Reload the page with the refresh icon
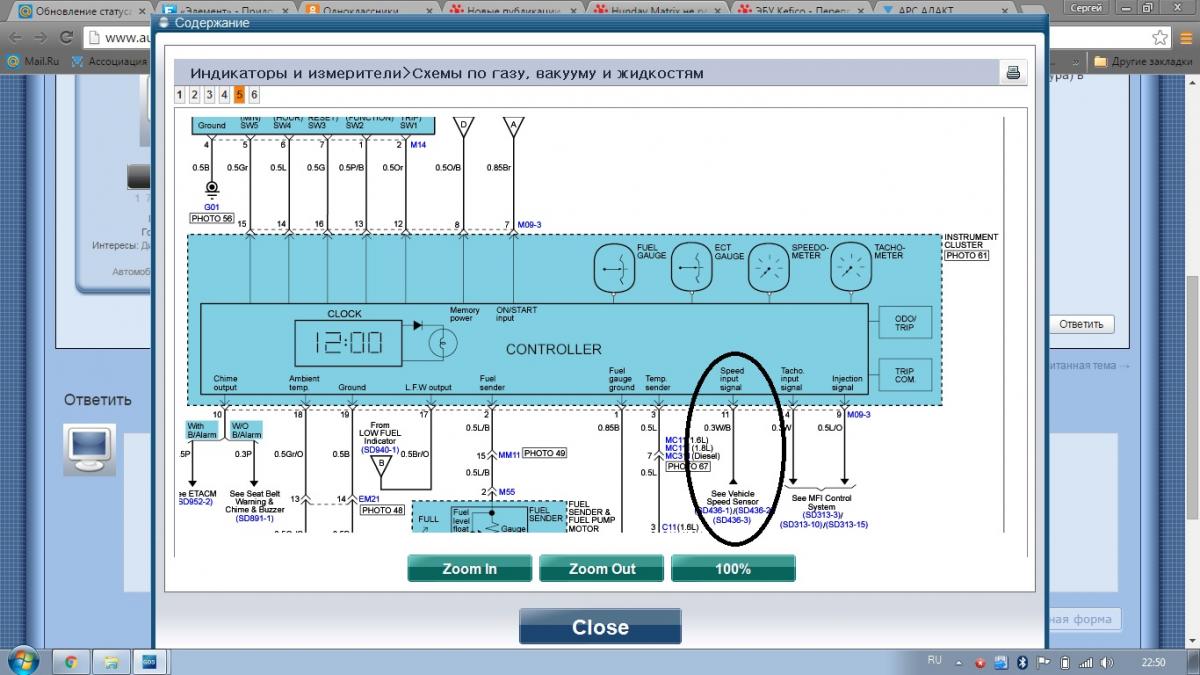This screenshot has width=1200, height=675. (67, 37)
